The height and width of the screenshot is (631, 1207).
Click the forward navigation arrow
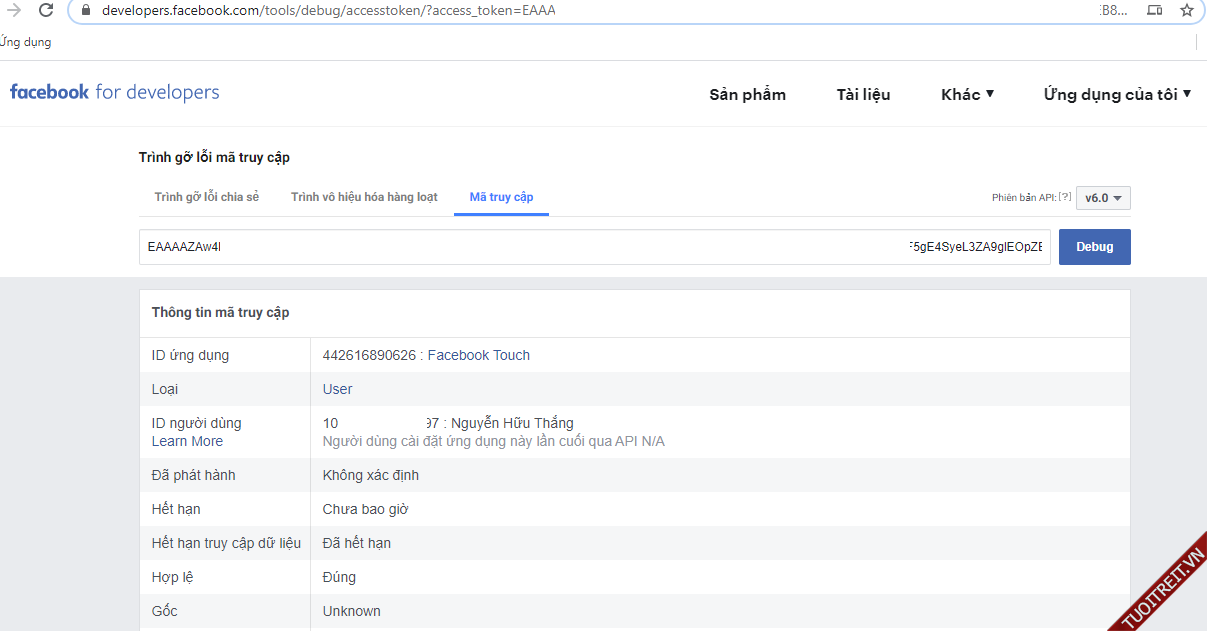pos(14,10)
